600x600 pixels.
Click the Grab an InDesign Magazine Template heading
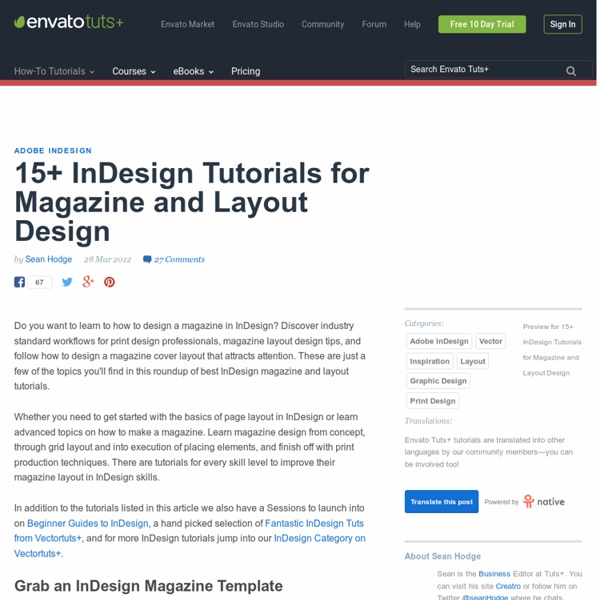tap(148, 586)
